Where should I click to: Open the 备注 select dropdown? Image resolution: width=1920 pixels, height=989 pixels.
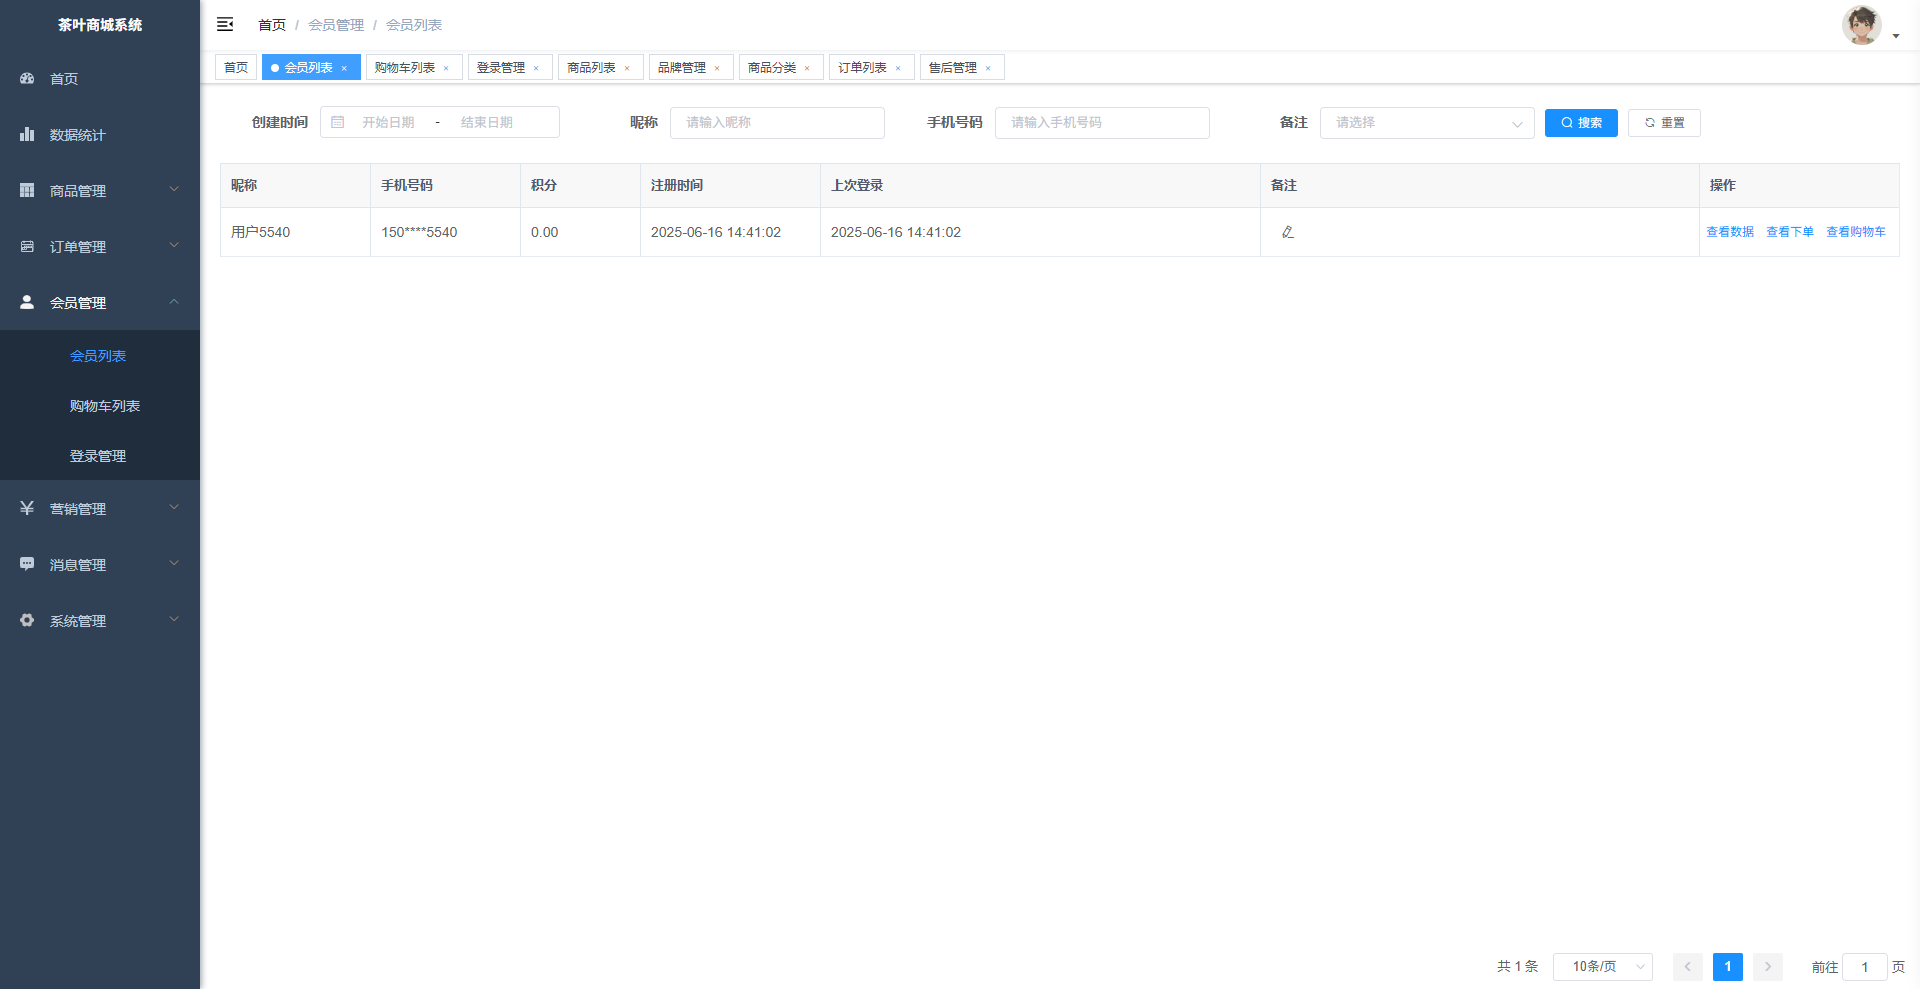coord(1426,123)
